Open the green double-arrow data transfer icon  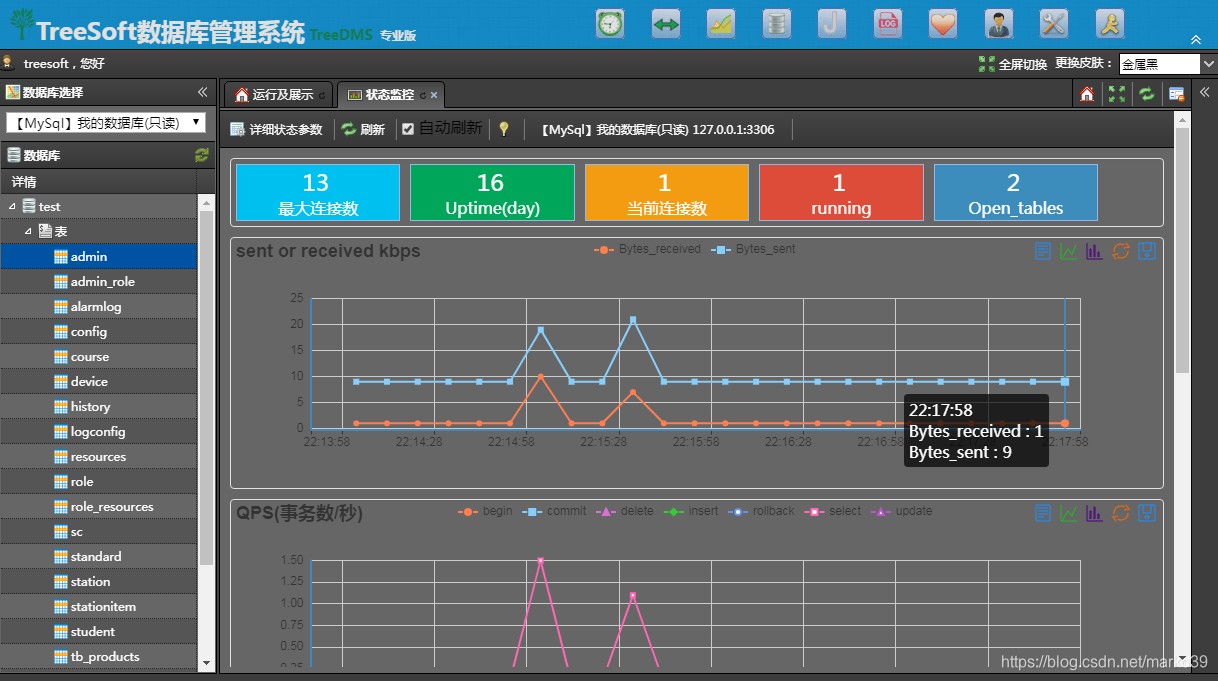(x=666, y=24)
